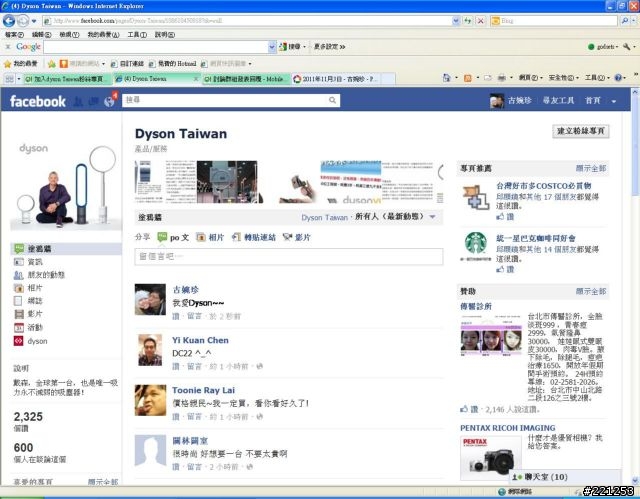The height and width of the screenshot is (499, 640).
Task: Open Yi Kuan Chen's profile link
Action: pos(200,340)
